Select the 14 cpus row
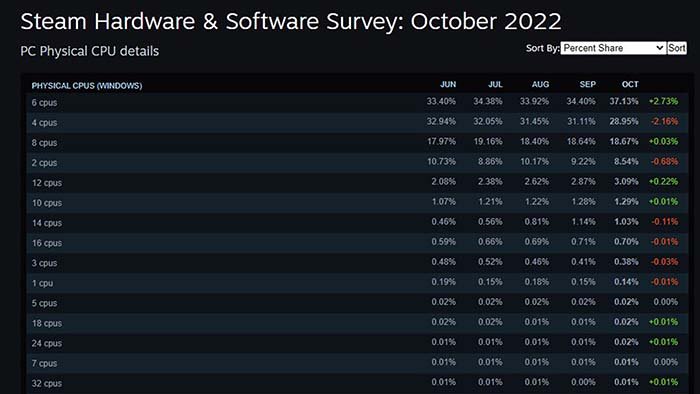The width and height of the screenshot is (700, 394). tap(357, 223)
